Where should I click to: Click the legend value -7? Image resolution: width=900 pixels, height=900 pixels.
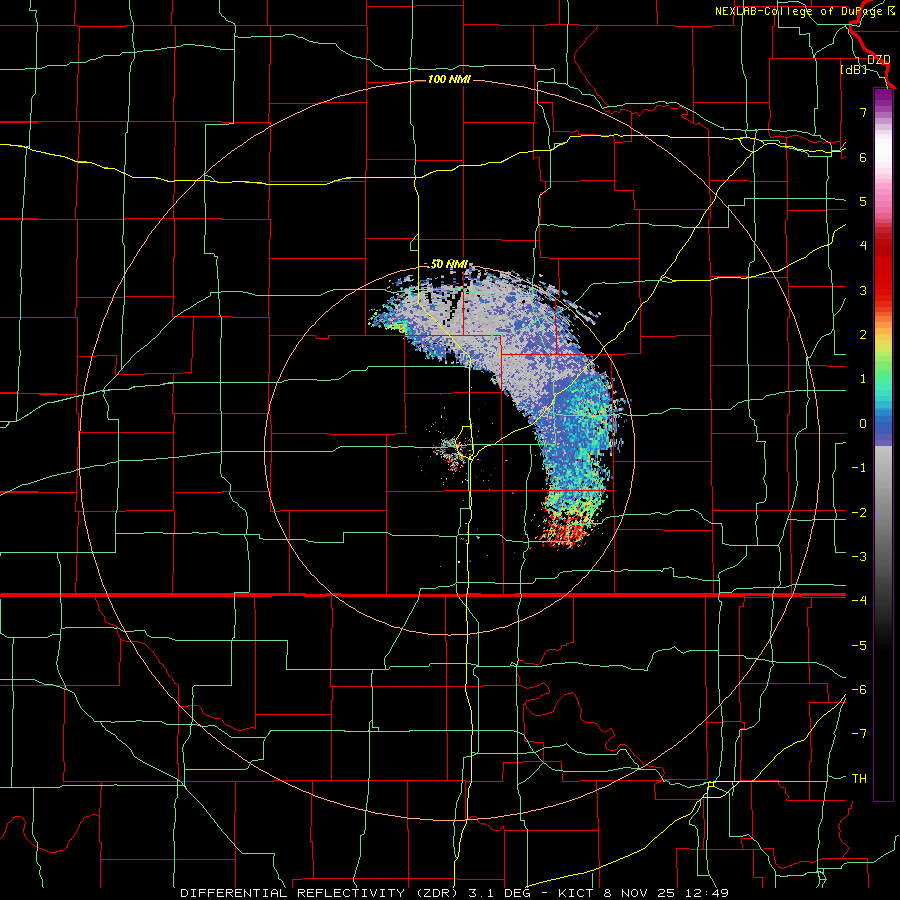859,734
